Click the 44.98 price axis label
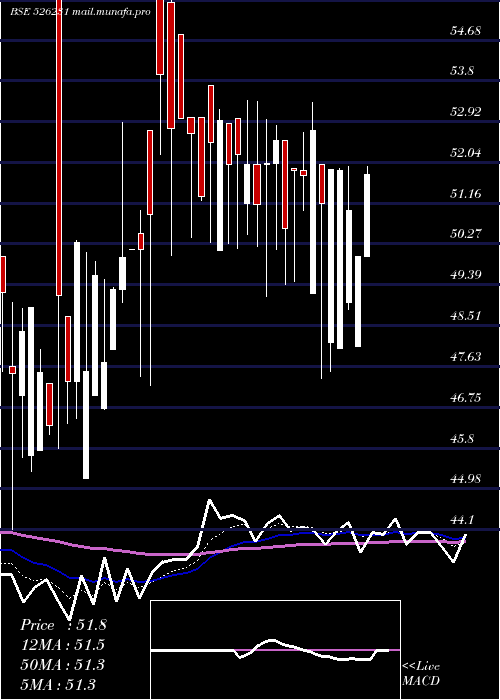The width and height of the screenshot is (500, 700). coord(466,479)
